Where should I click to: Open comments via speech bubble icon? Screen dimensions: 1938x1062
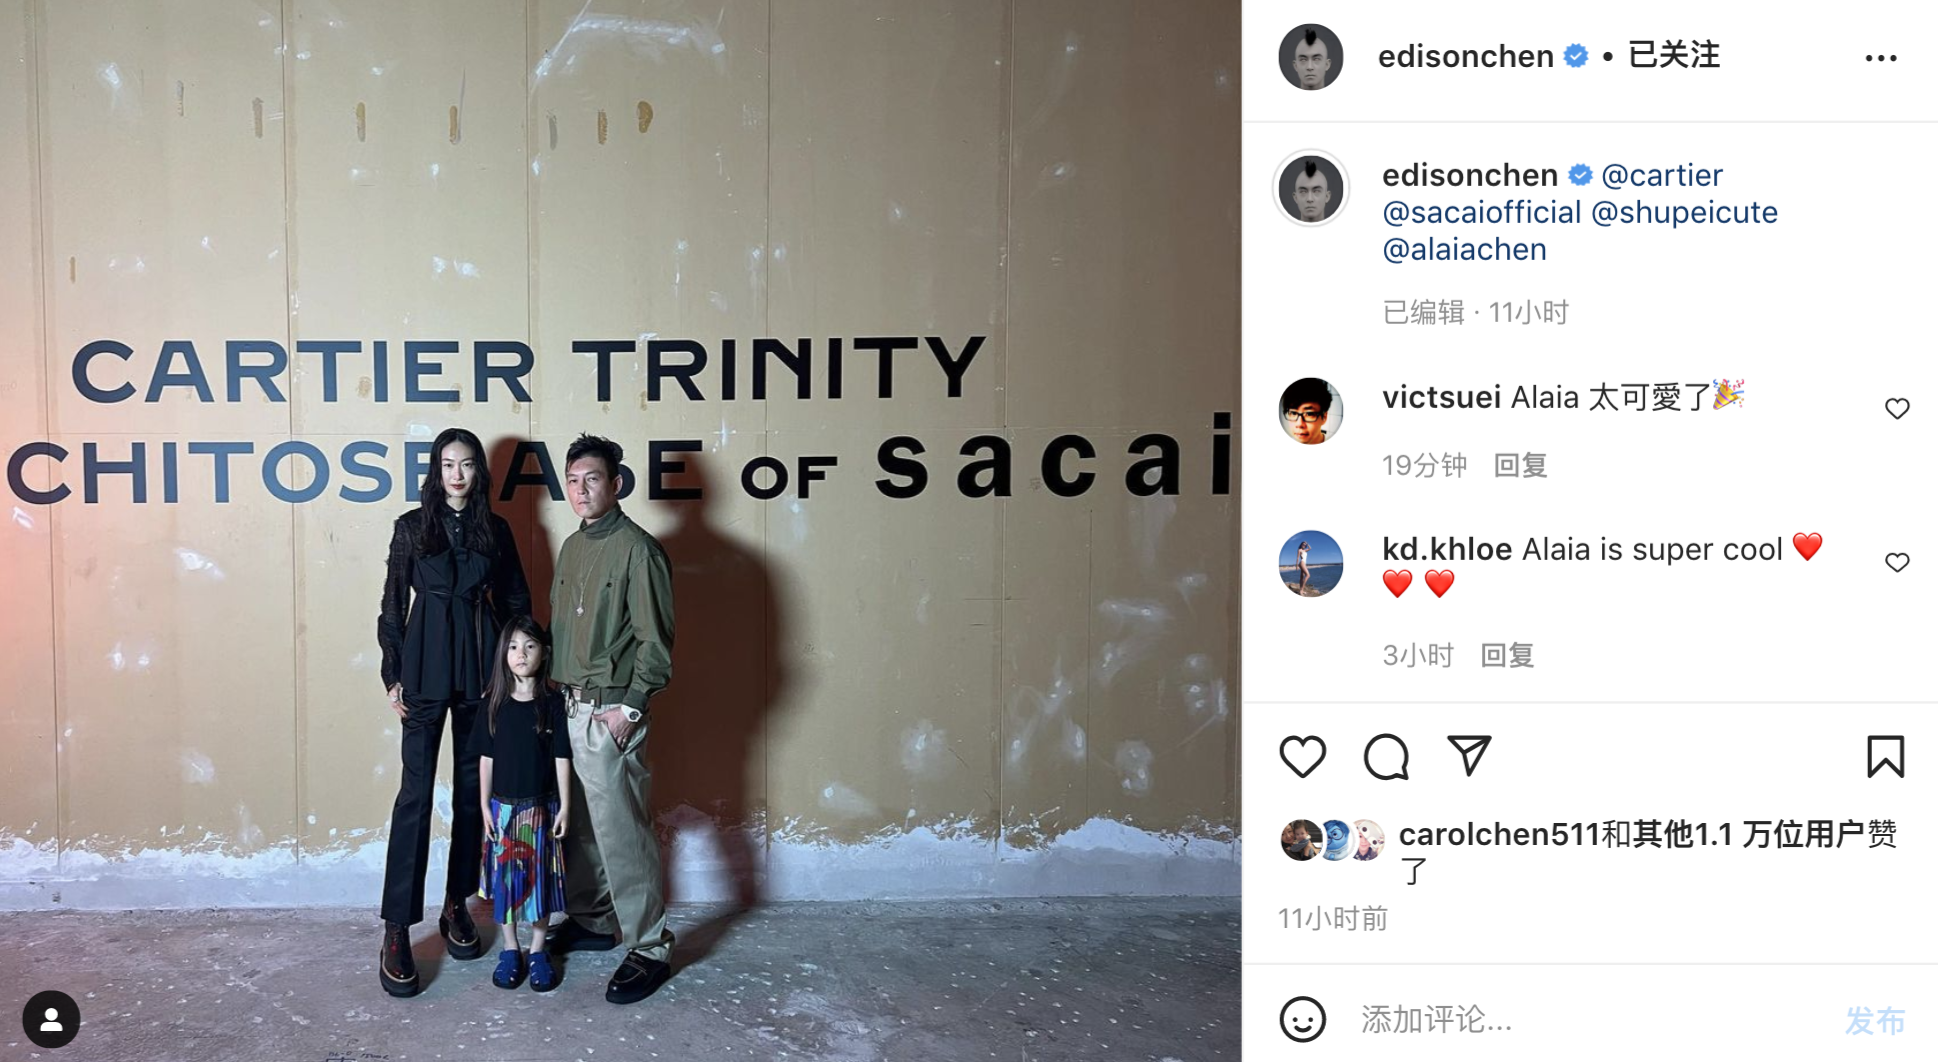pos(1386,756)
